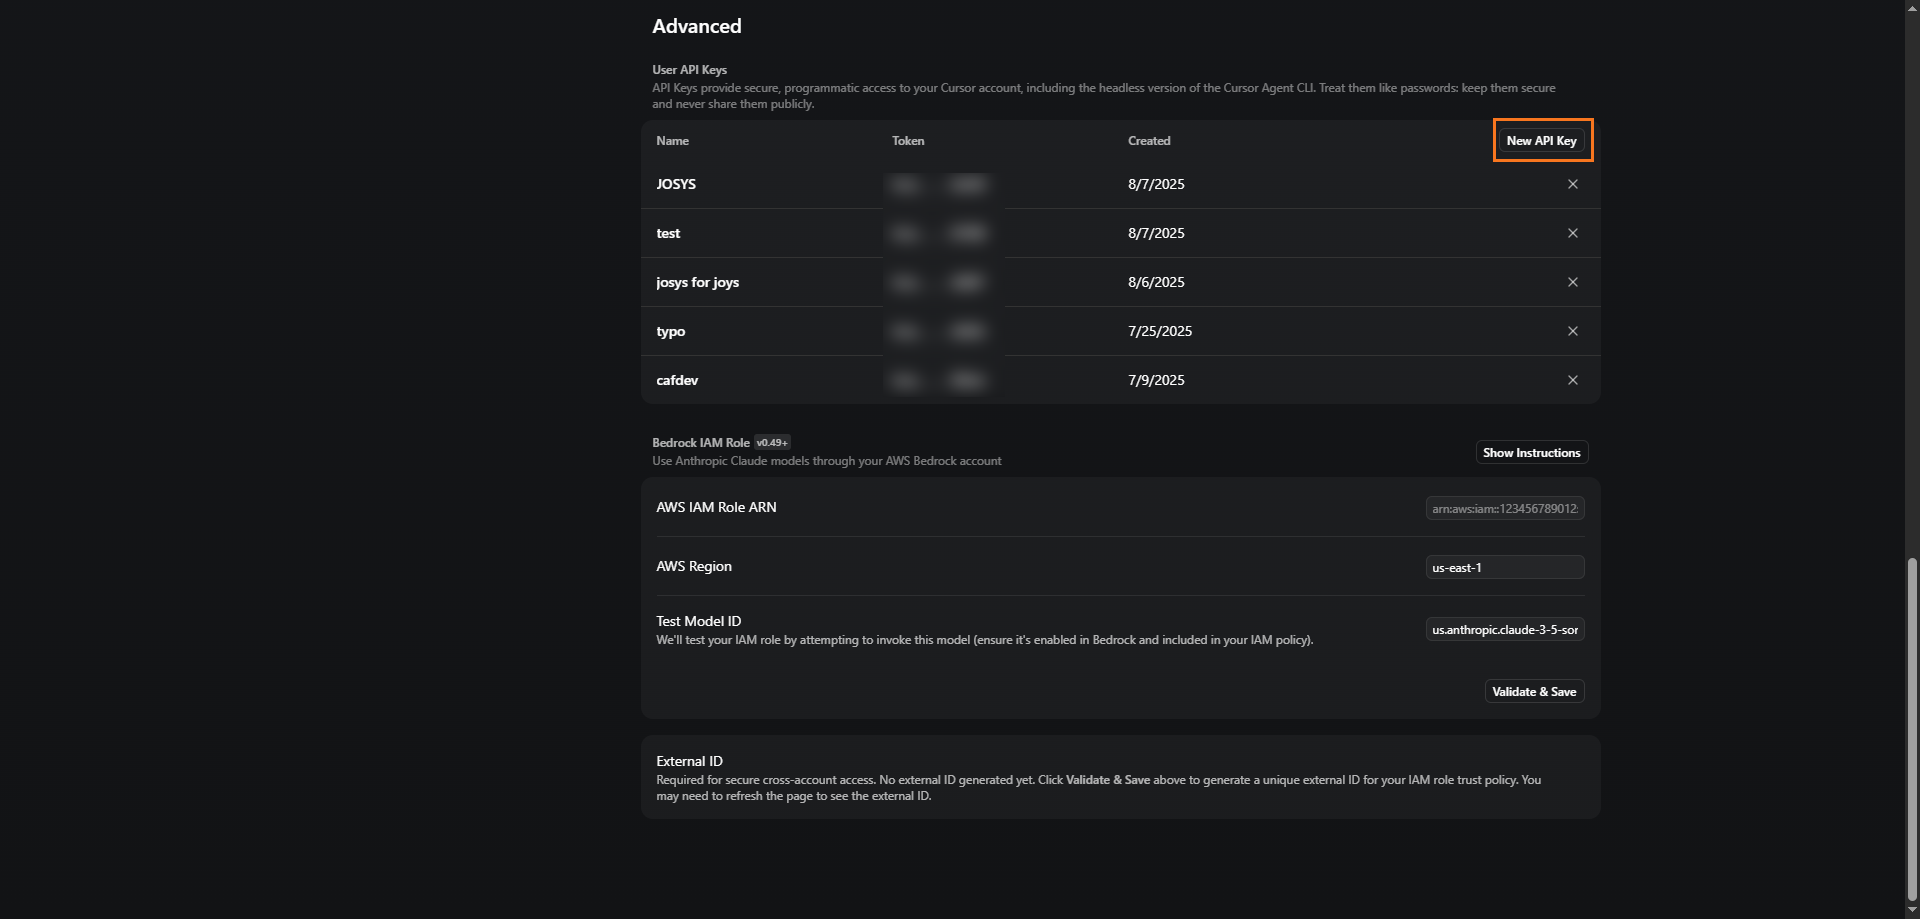Image resolution: width=1920 pixels, height=919 pixels.
Task: Edit the Test Model ID field
Action: [x=1504, y=630]
